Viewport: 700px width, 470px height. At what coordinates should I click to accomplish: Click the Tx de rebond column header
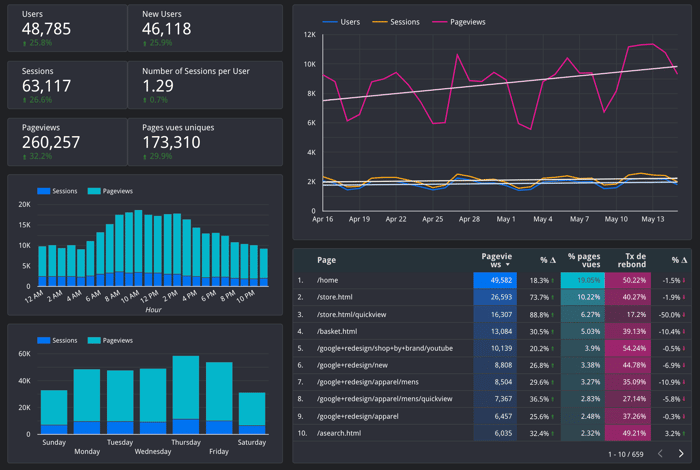coord(631,260)
